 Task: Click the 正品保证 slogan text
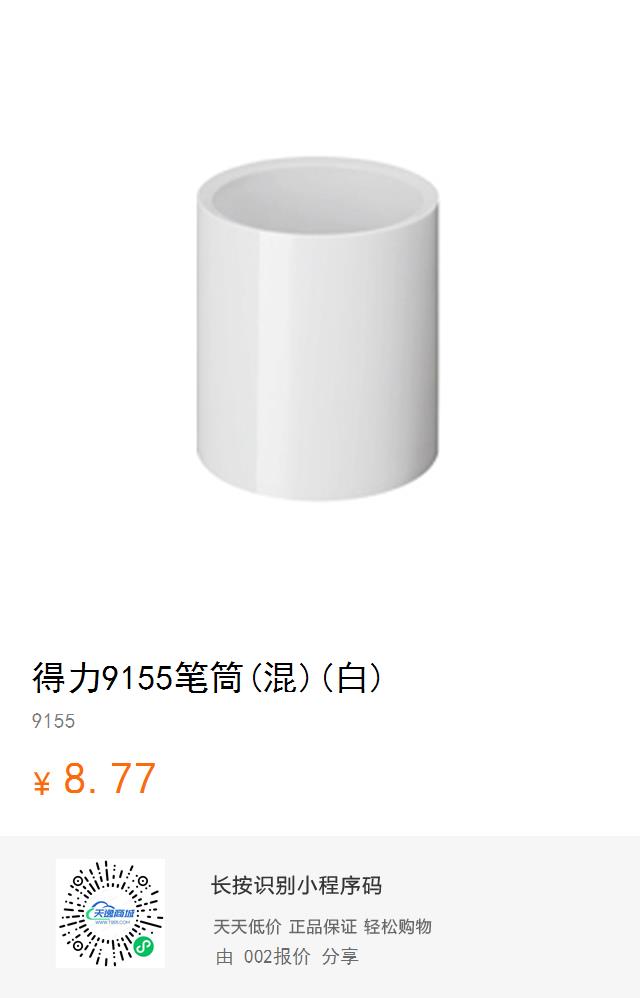(x=323, y=927)
